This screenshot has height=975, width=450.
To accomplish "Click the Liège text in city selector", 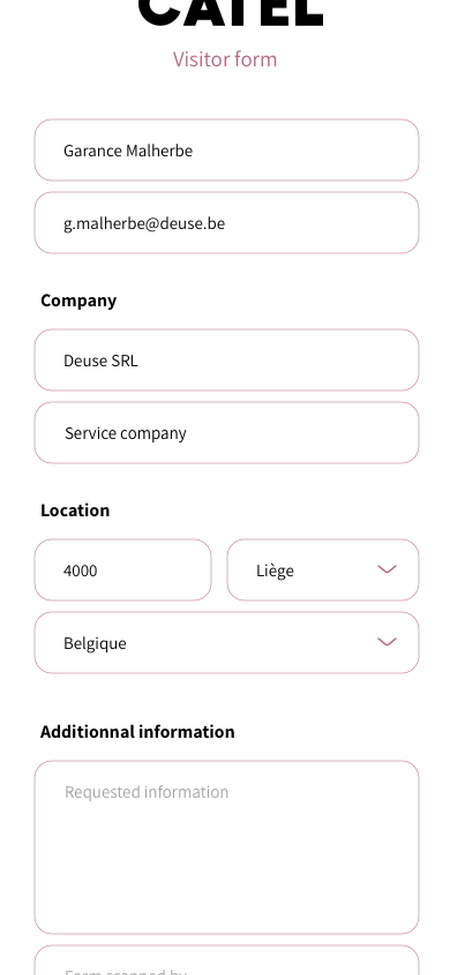I will [275, 570].
